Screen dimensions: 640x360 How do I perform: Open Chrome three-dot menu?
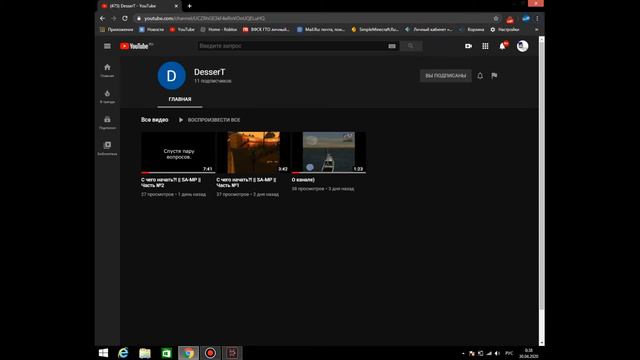537,18
